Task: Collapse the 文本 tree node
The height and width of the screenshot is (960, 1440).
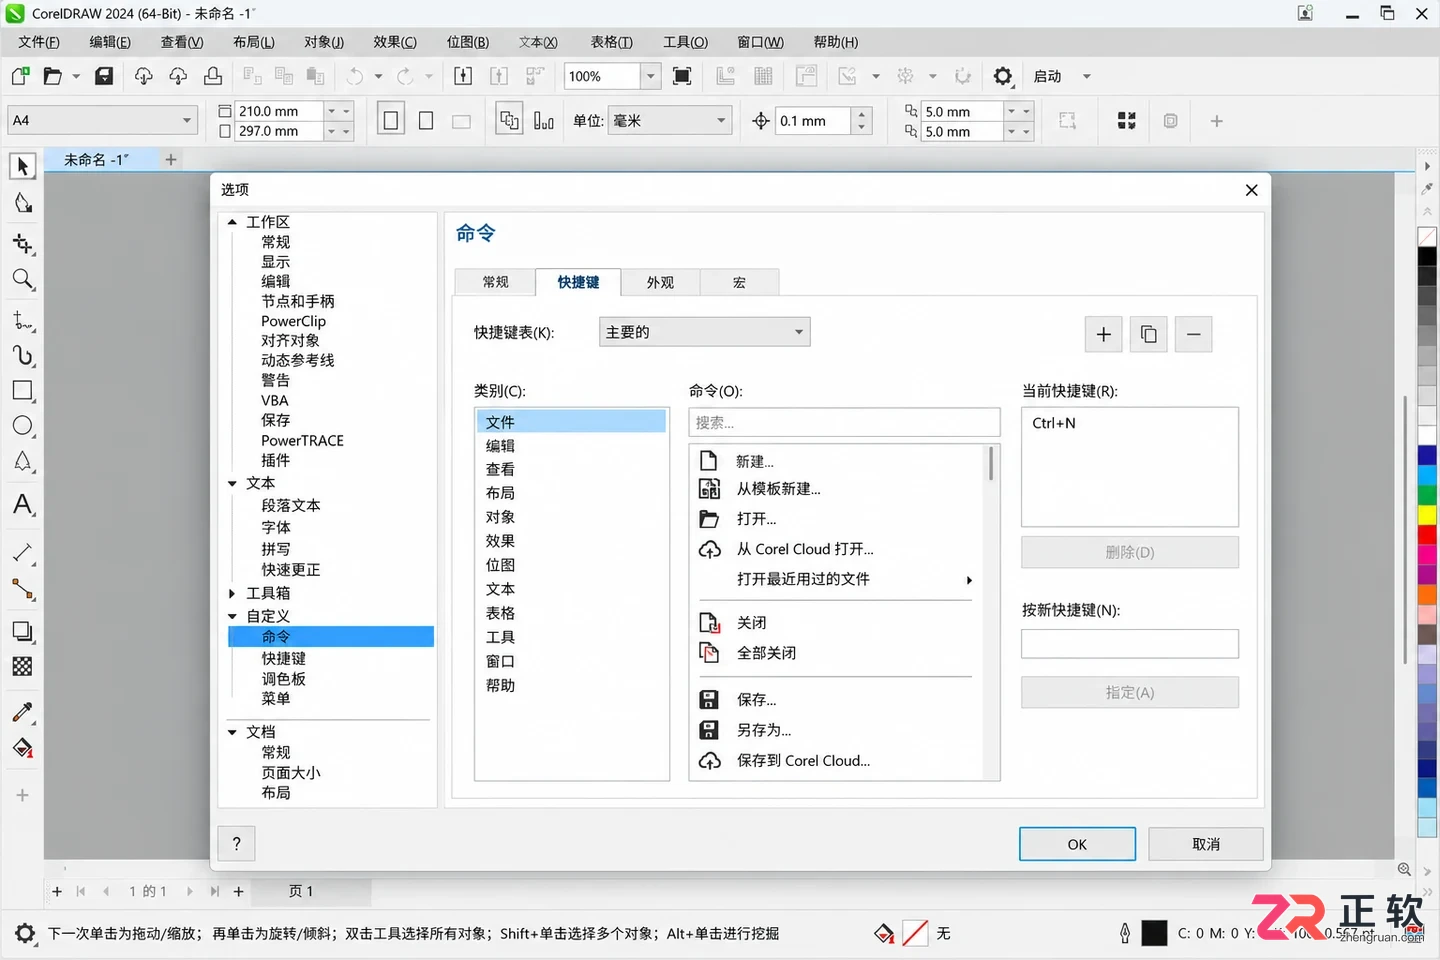Action: click(232, 484)
